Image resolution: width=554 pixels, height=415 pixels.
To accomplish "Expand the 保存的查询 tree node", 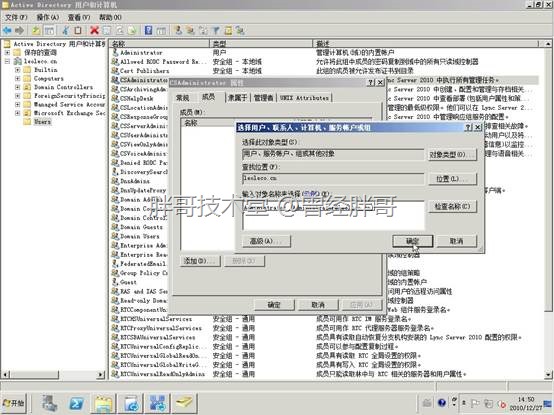I will (x=7, y=53).
